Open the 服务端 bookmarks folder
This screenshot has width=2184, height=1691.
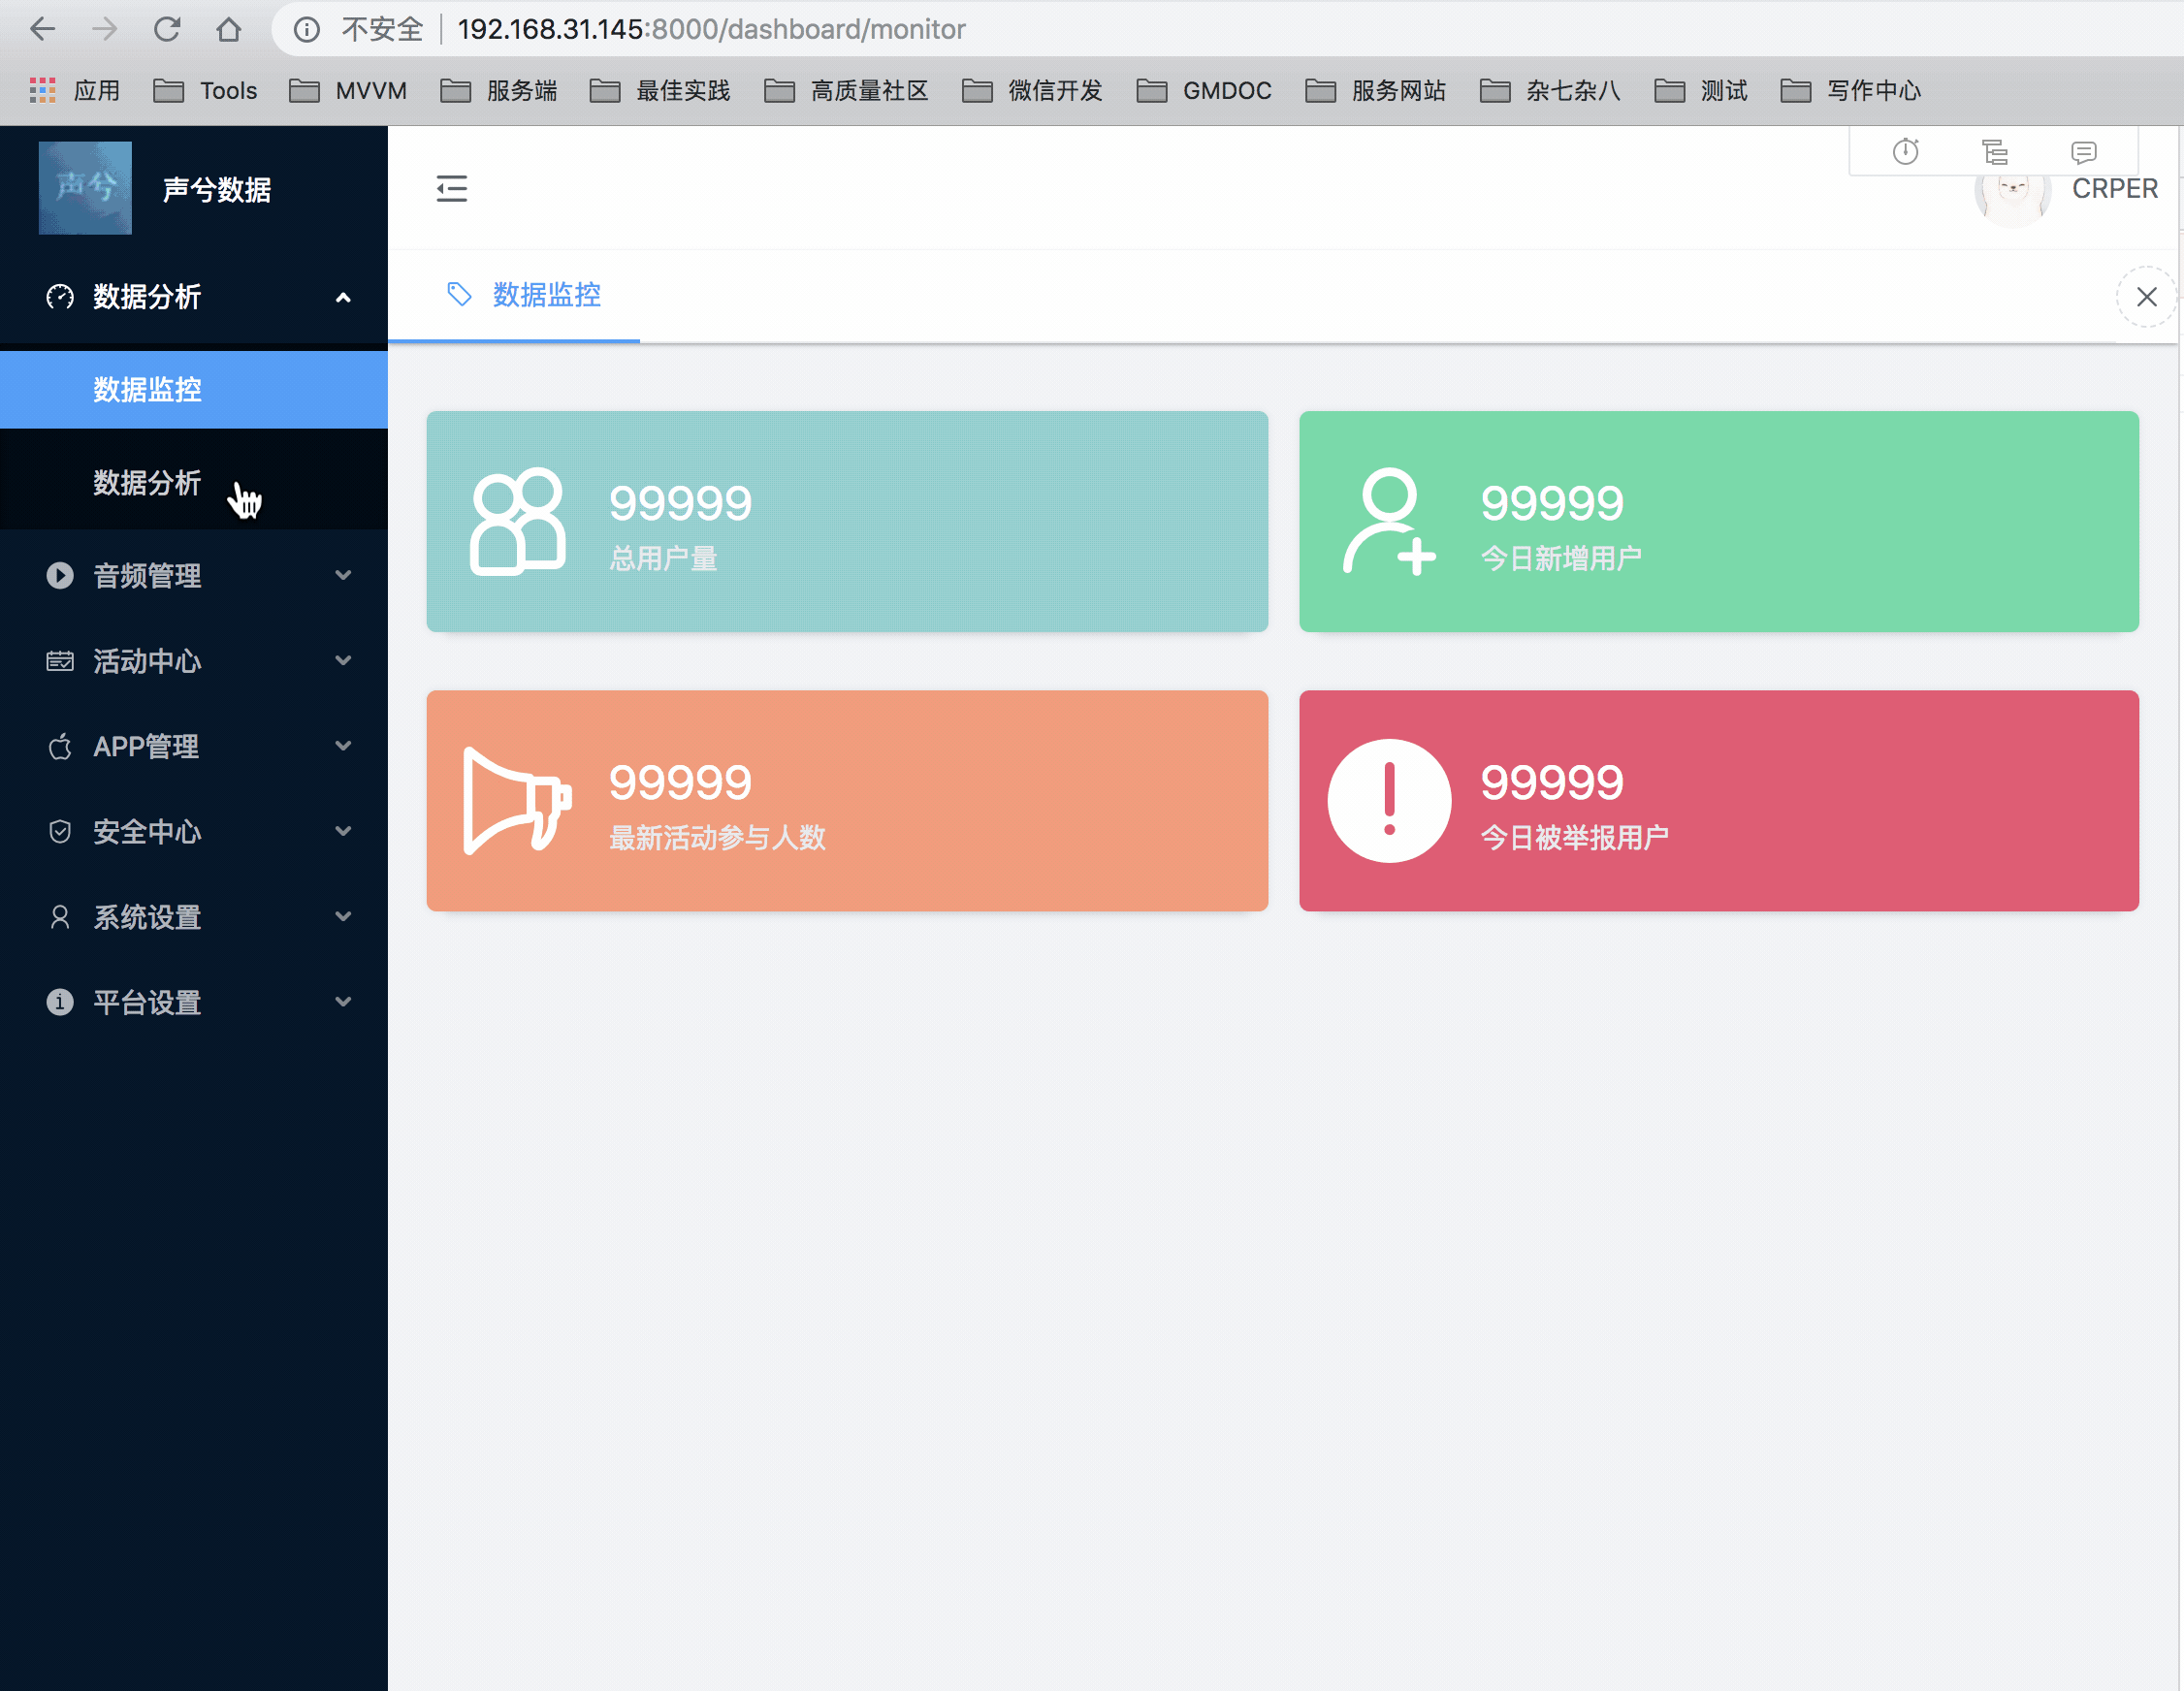point(499,91)
